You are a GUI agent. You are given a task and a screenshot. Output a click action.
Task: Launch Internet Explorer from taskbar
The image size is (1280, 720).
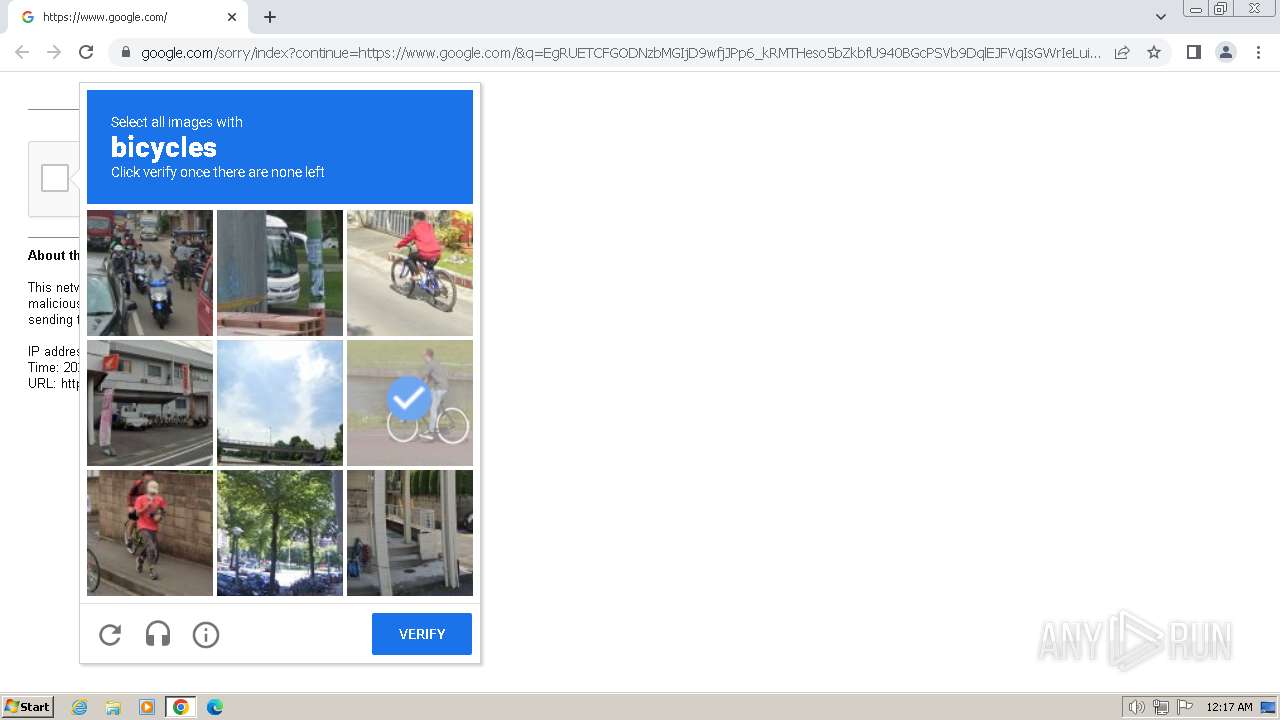coord(80,707)
